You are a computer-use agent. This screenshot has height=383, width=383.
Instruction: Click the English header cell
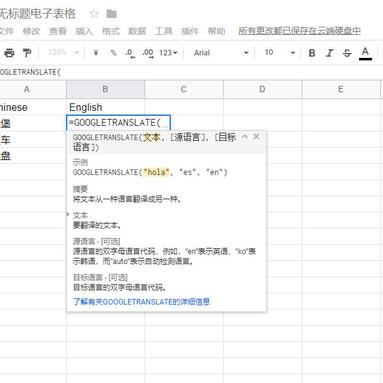(105, 107)
